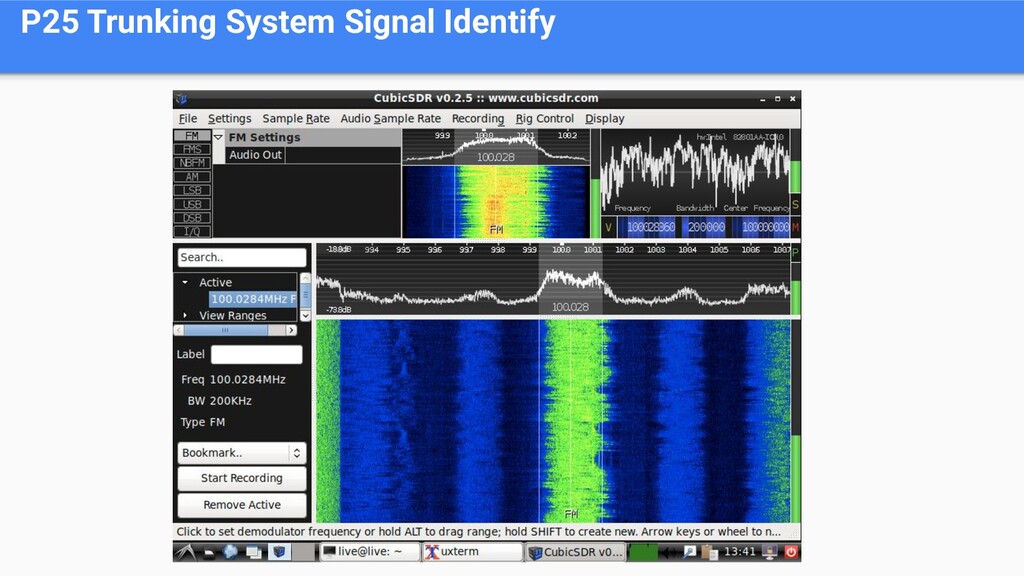1024x576 pixels.
Task: Choose USB demodulator mode
Action: [x=192, y=204]
